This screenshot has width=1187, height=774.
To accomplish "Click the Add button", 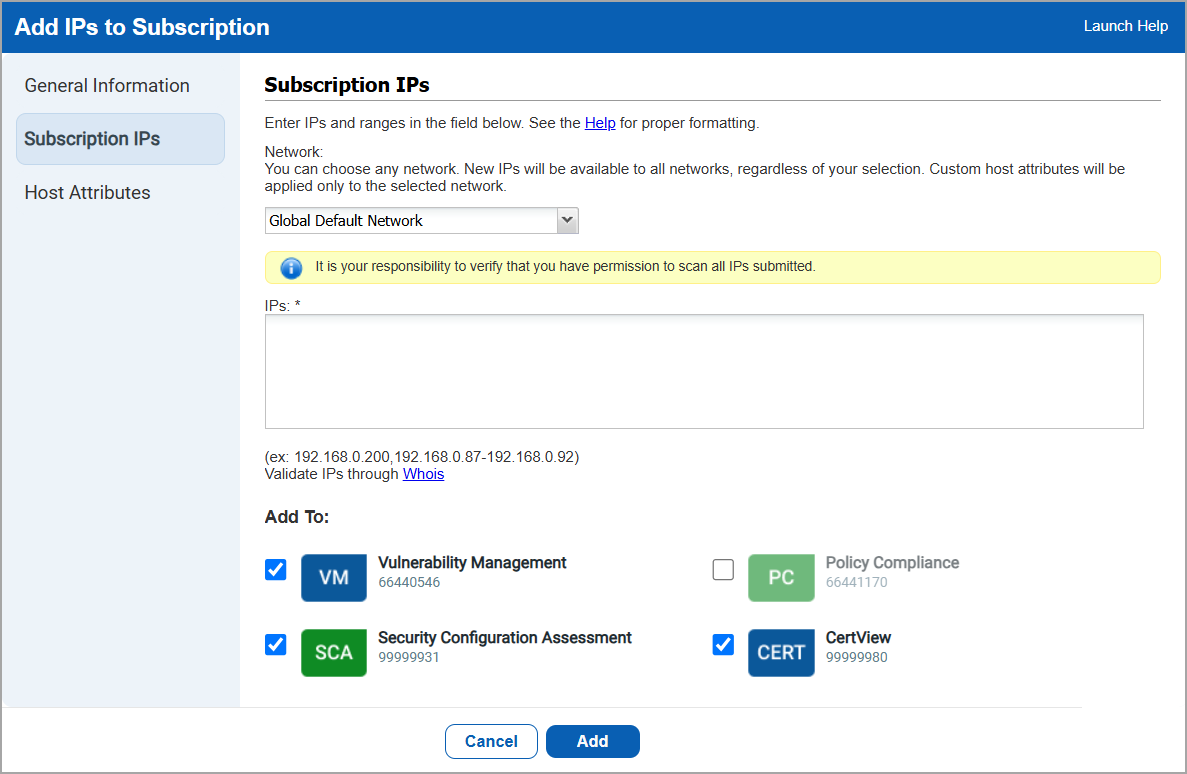I will 592,741.
